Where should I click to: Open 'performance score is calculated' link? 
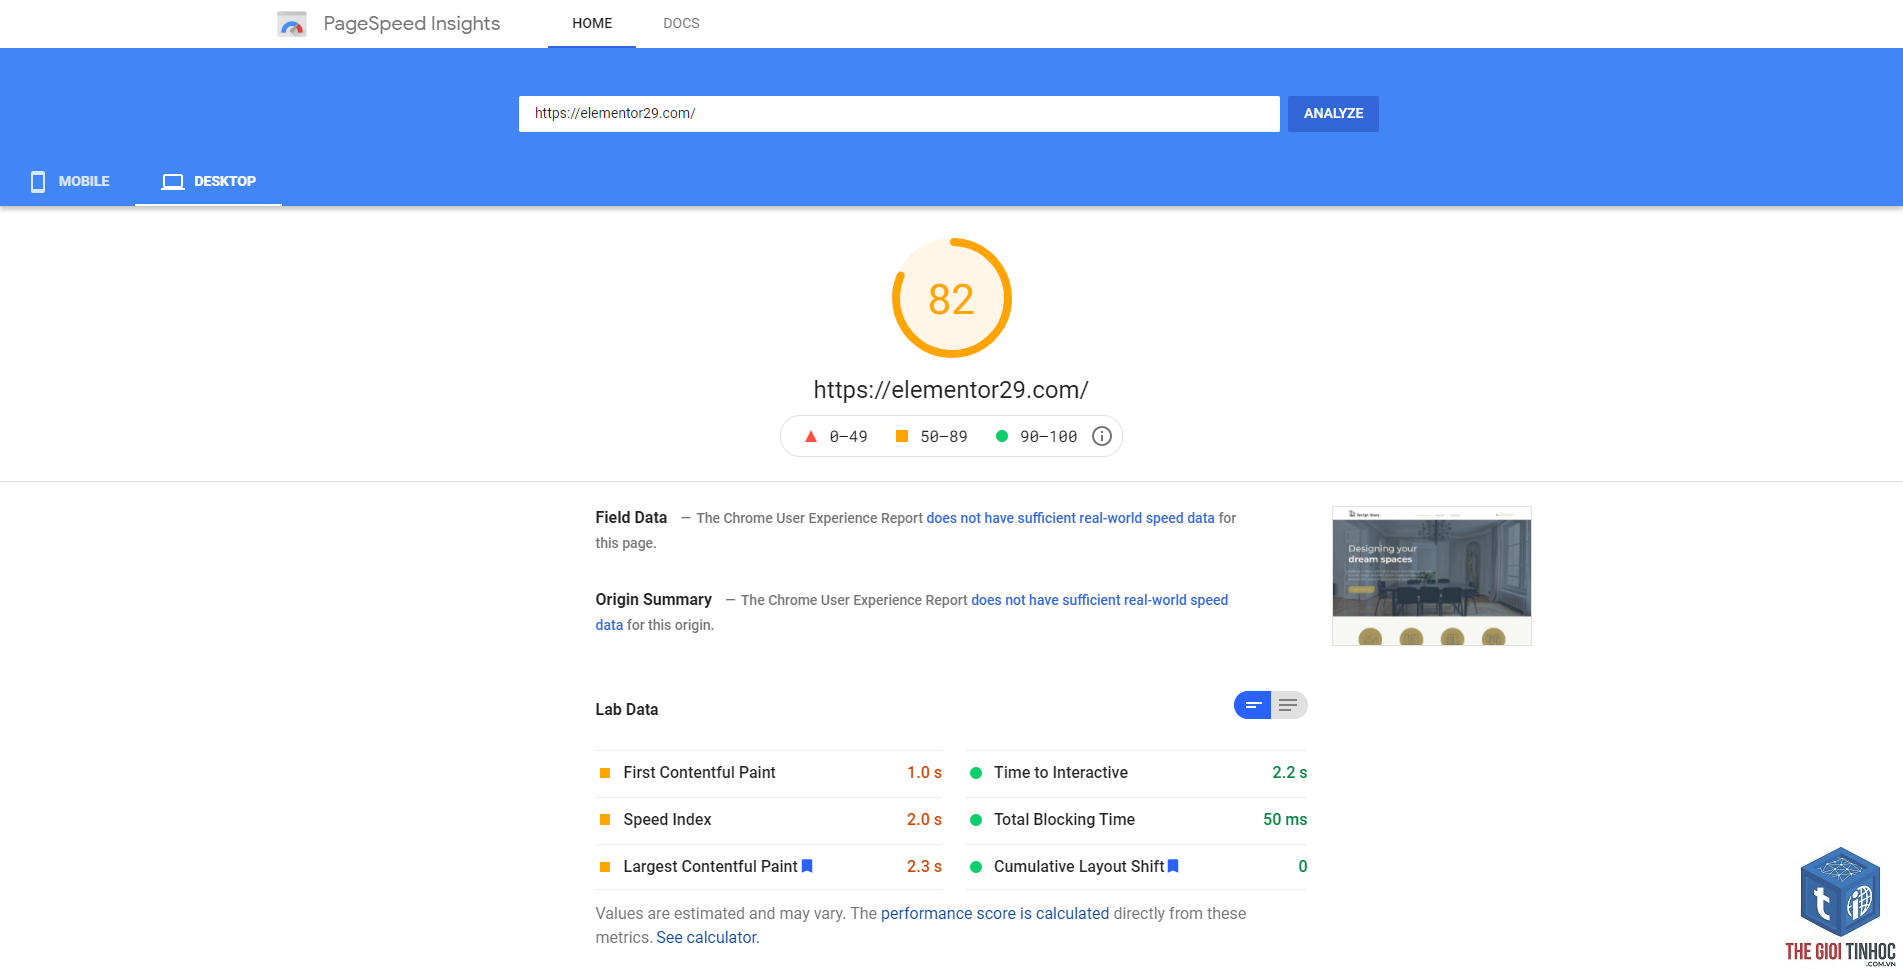coord(995,914)
